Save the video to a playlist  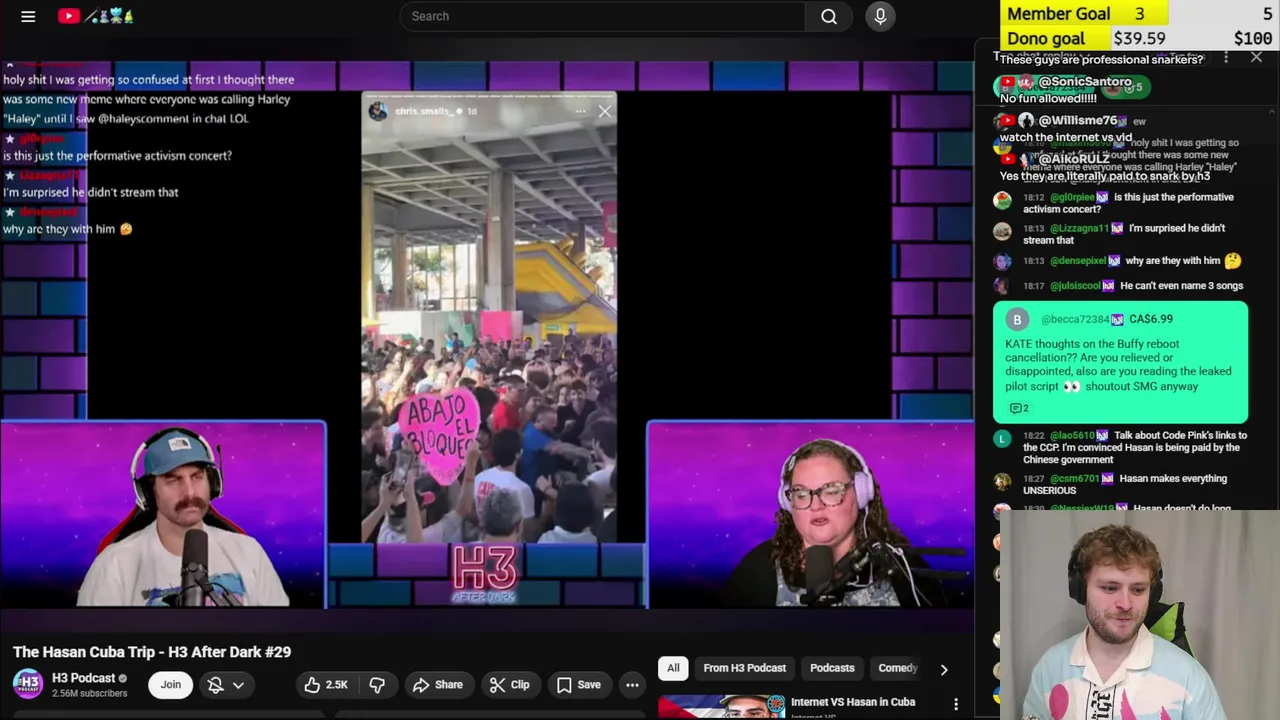(x=578, y=685)
